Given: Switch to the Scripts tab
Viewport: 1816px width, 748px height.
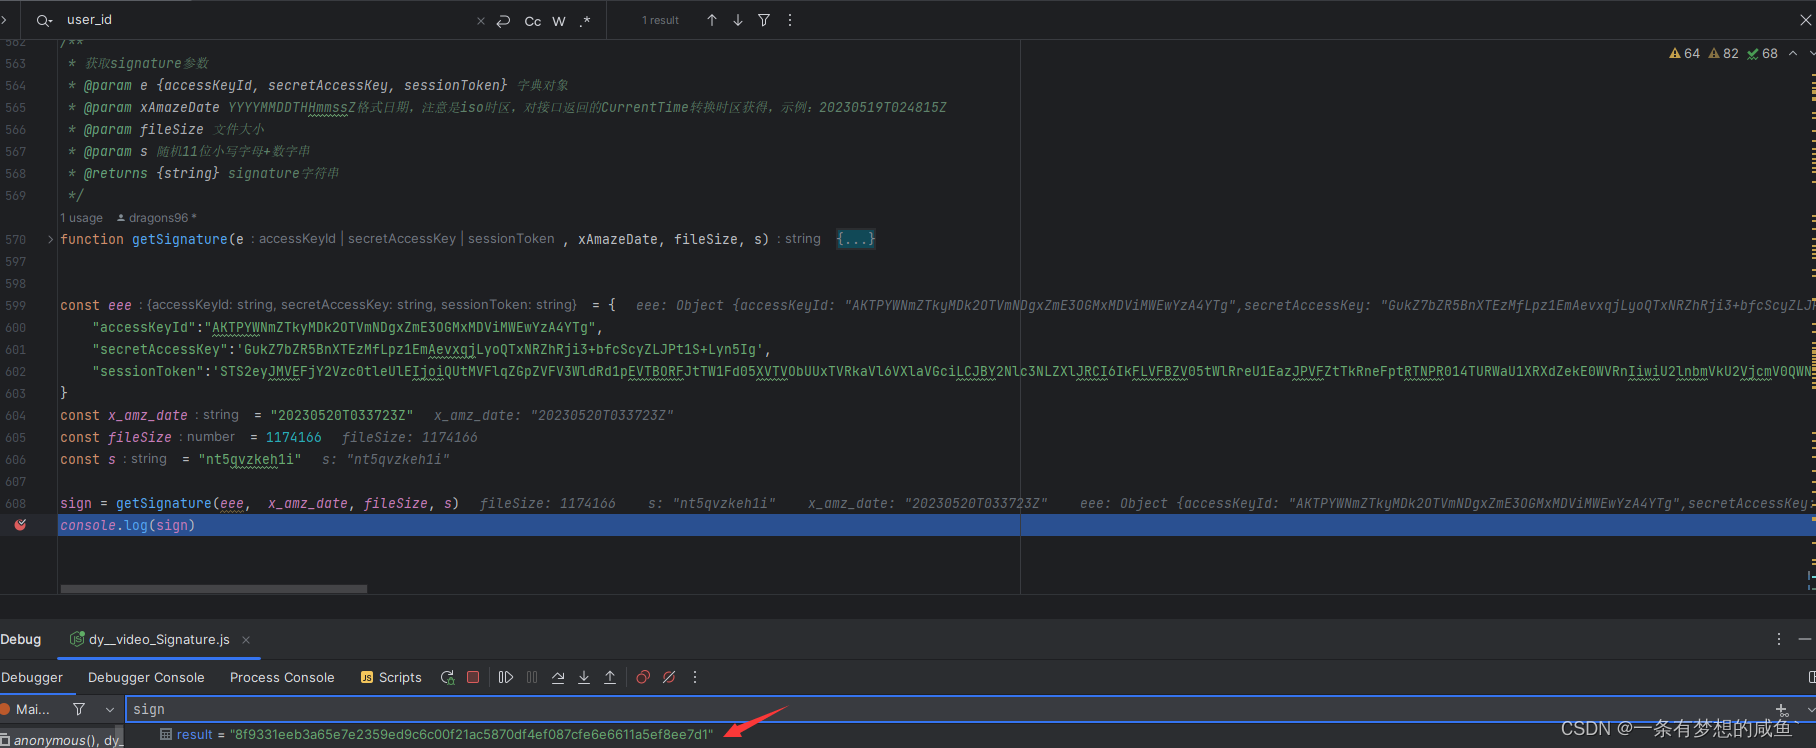Looking at the screenshot, I should [391, 678].
